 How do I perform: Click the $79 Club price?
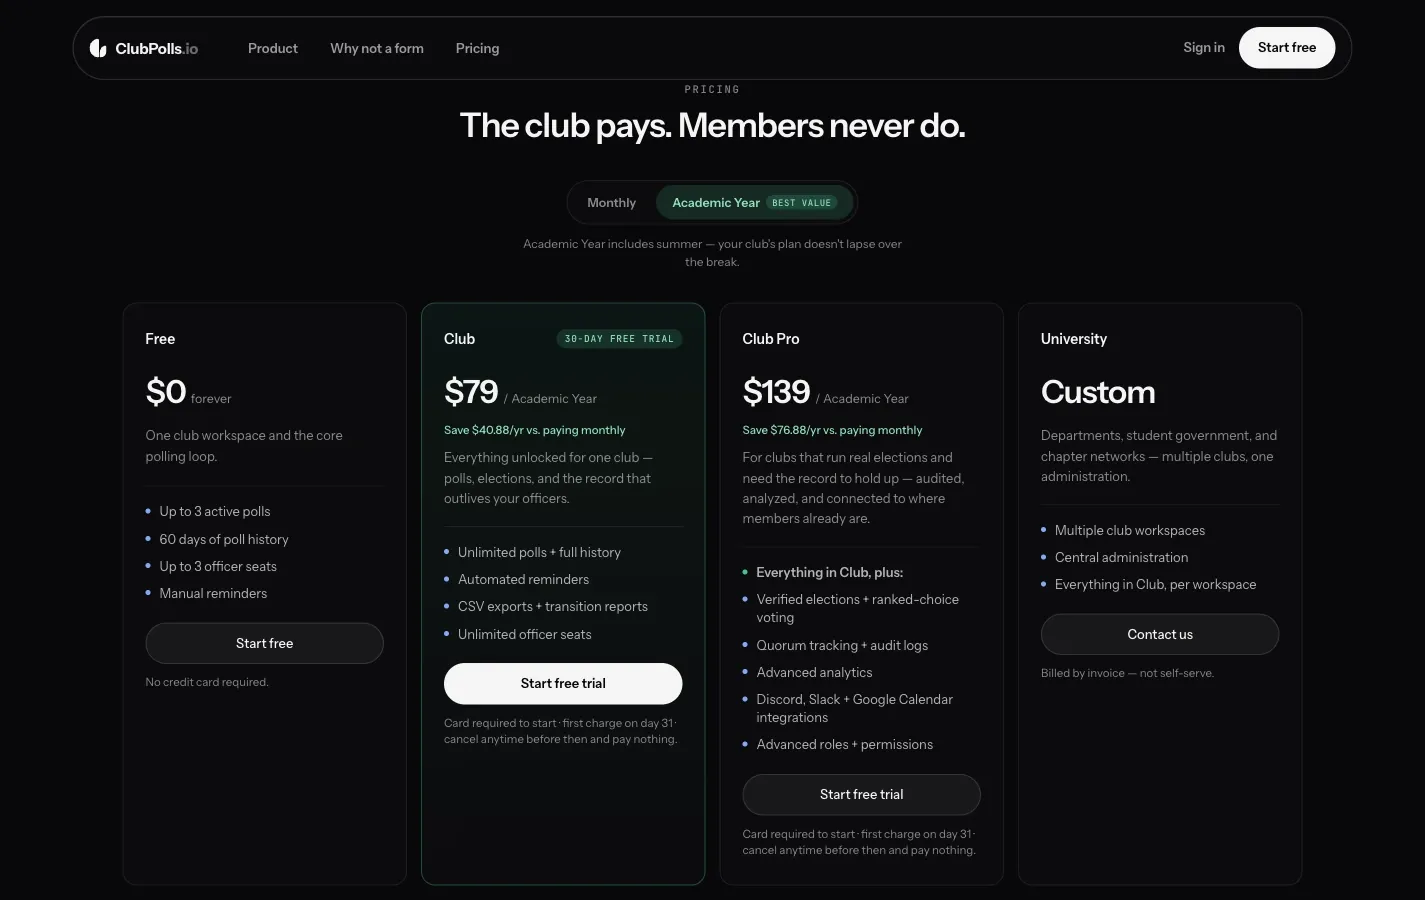point(471,391)
